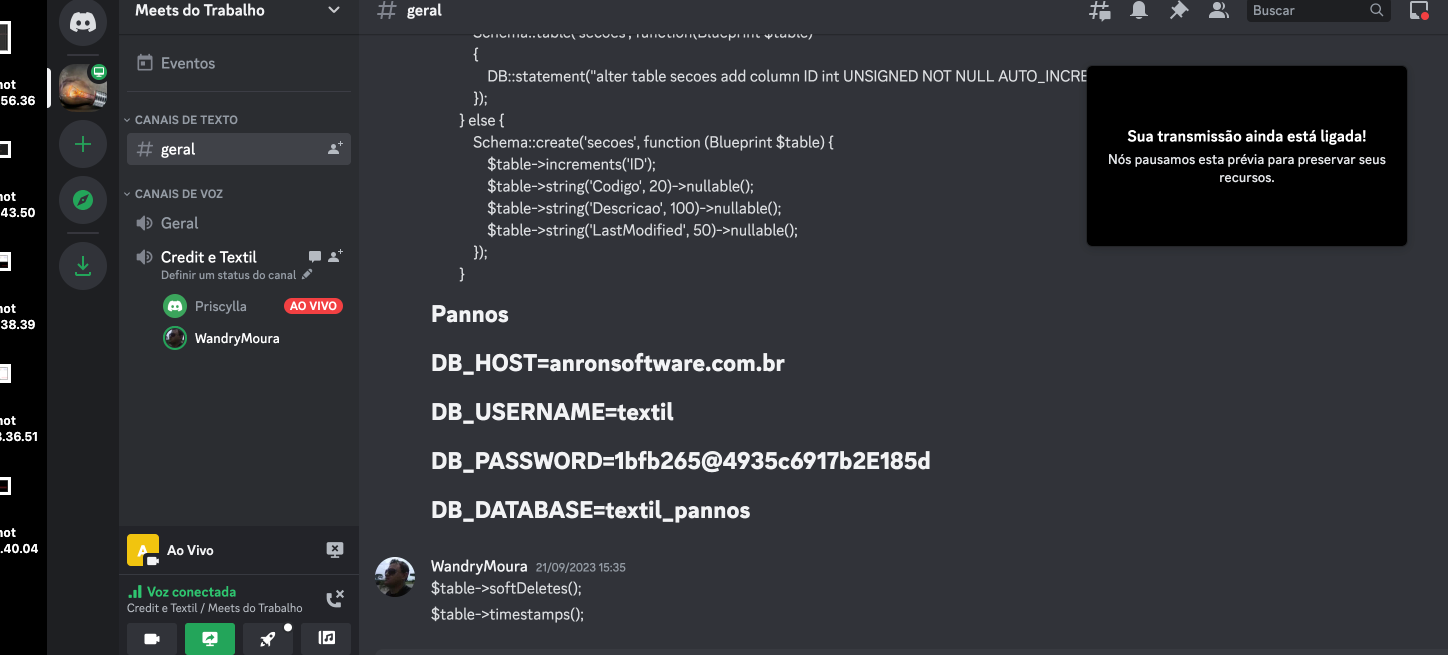Open the Activities rocket icon

(x=268, y=638)
